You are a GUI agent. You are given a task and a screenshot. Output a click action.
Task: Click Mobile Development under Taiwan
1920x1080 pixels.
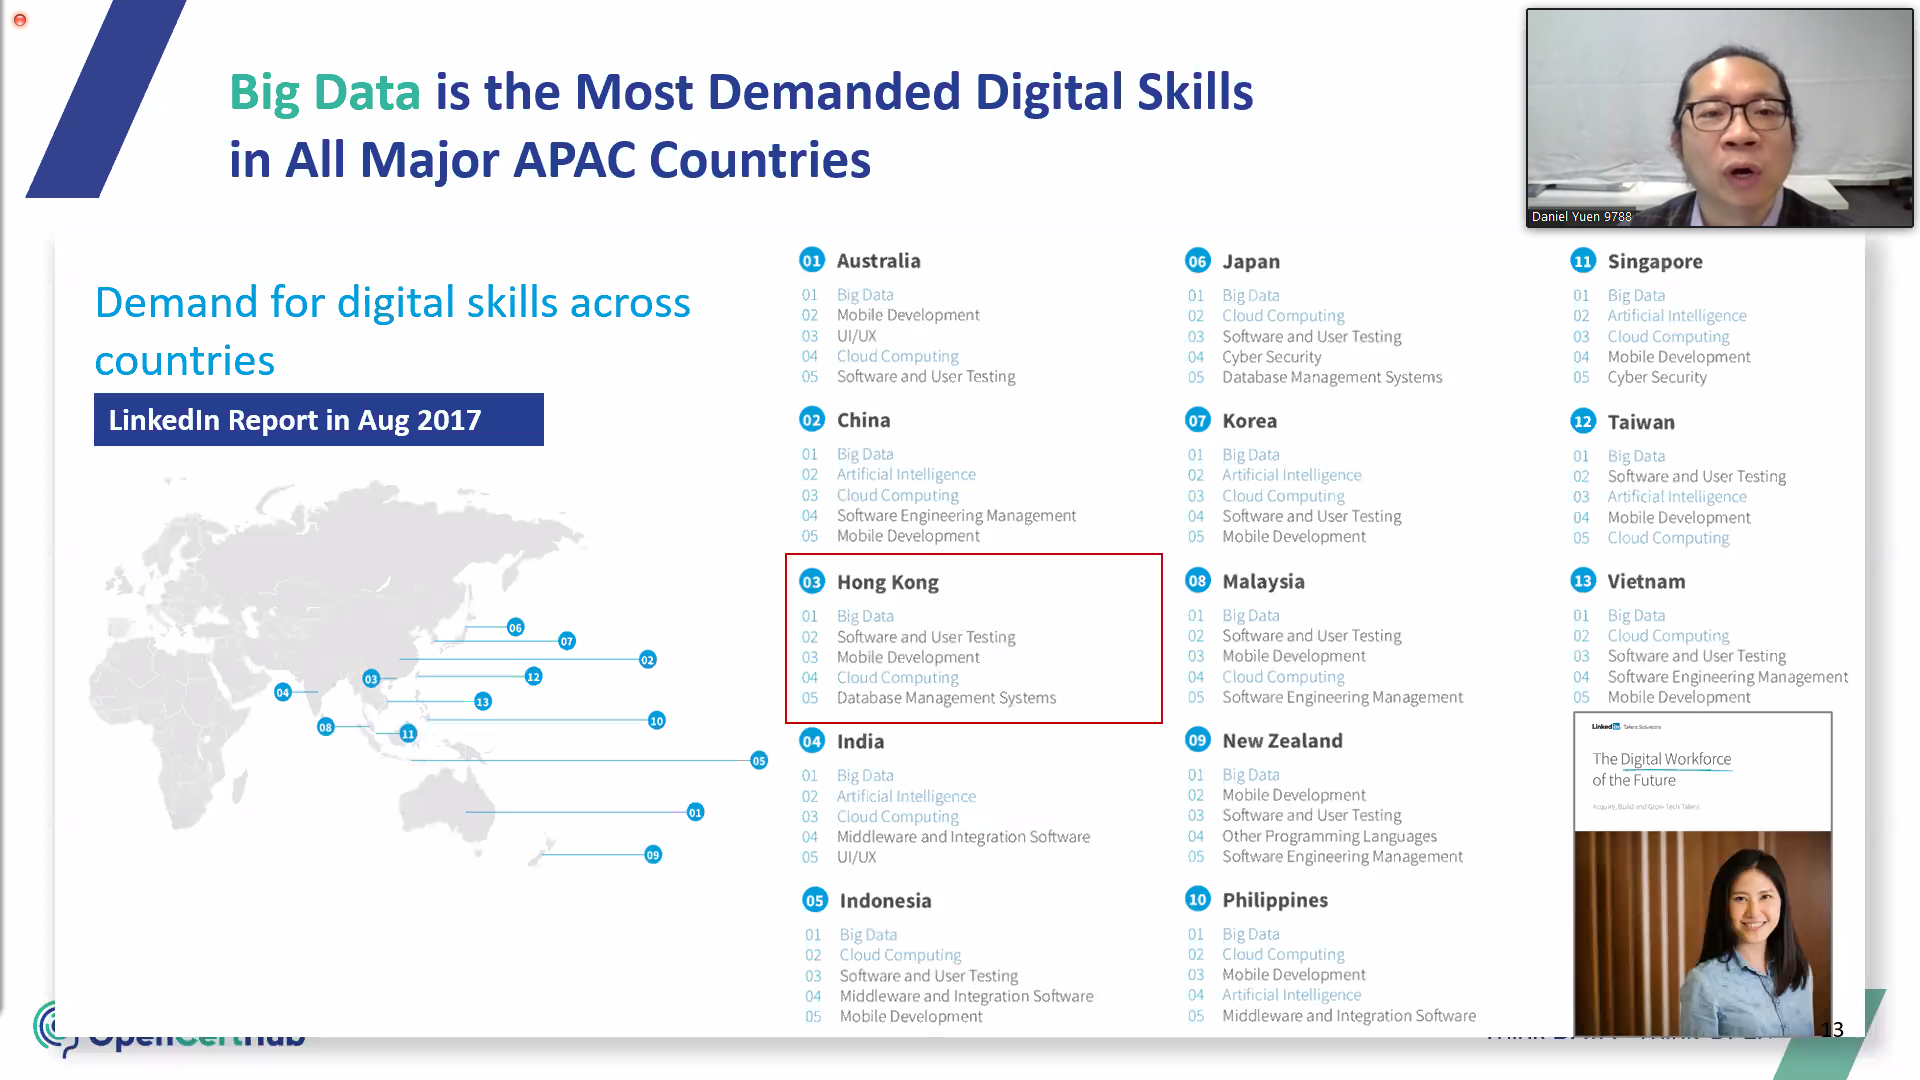coord(1679,517)
